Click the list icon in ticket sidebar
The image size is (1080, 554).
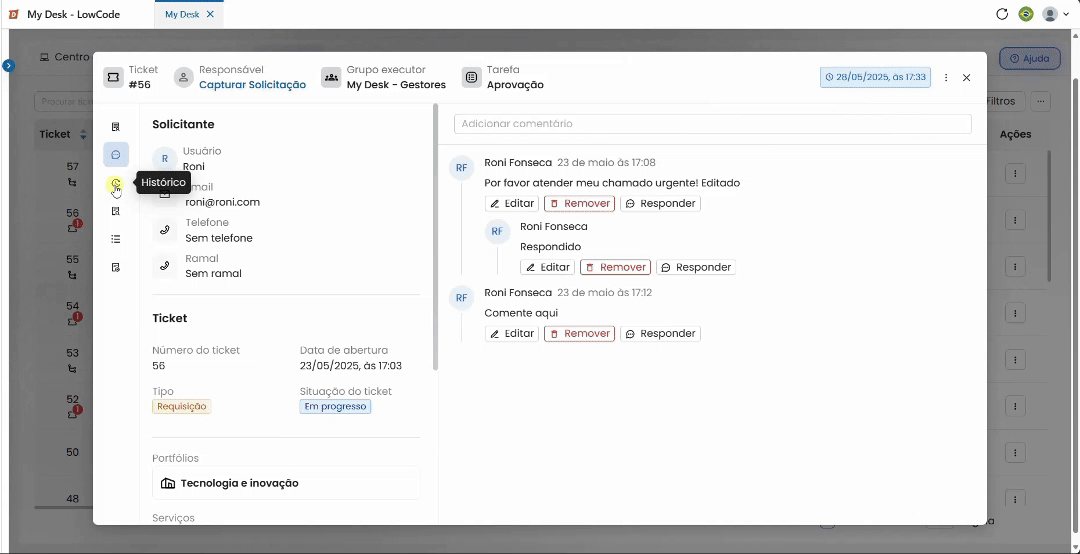click(116, 239)
